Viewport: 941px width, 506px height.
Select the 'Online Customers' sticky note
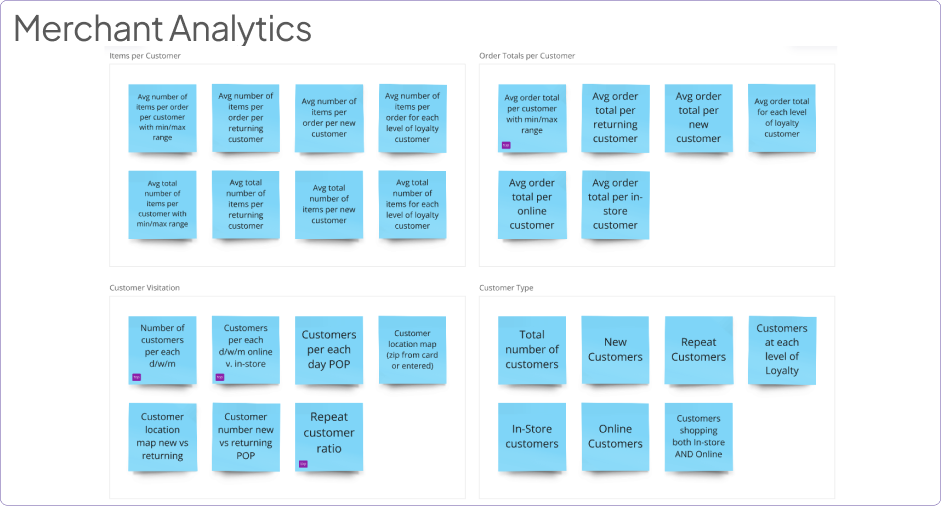pos(615,436)
